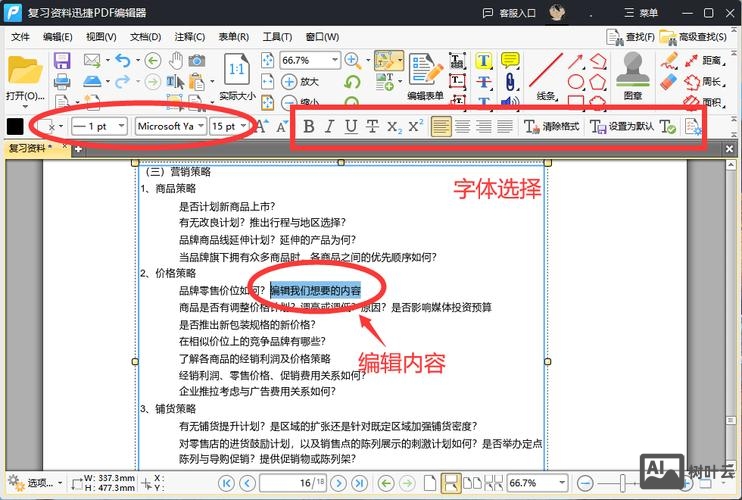This screenshot has height=500, width=742.
Task: Select the oval shape tool
Action: coord(575,82)
